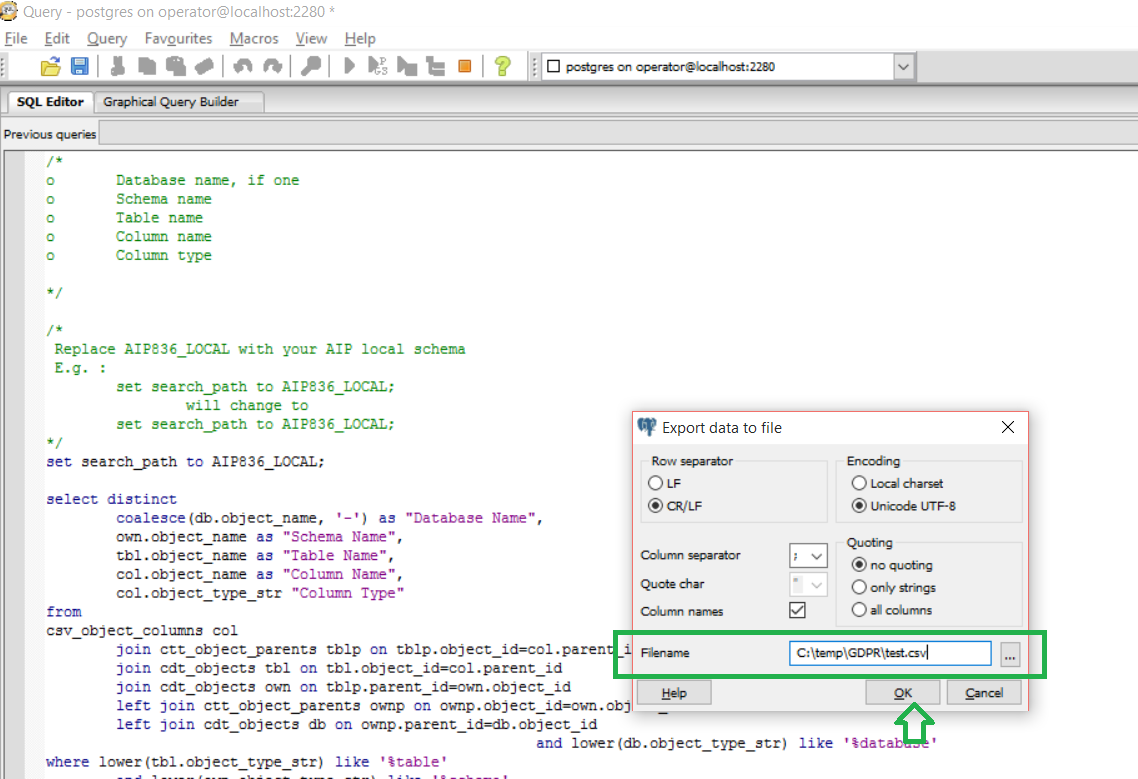Click the orange Cancel query stop icon
The height and width of the screenshot is (779, 1138).
point(464,67)
